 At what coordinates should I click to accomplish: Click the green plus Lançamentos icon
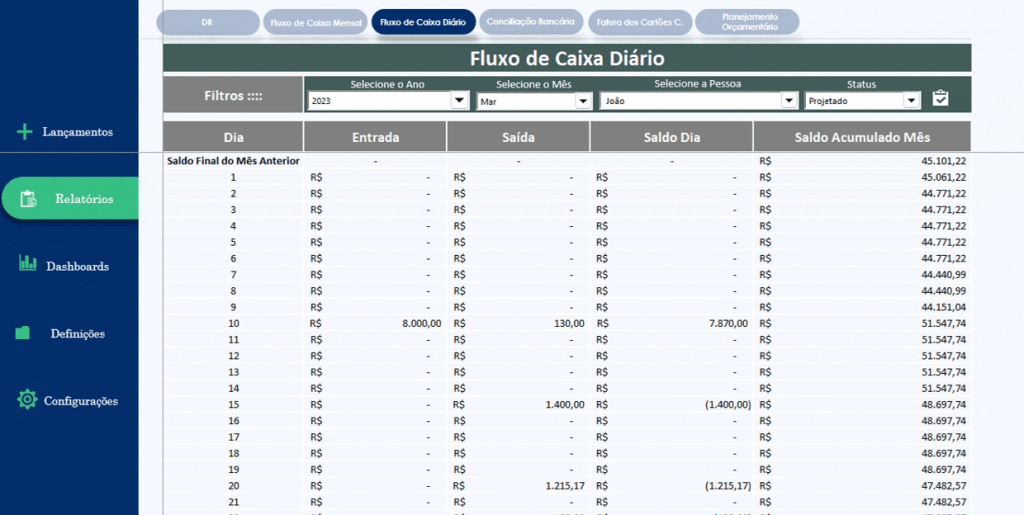click(24, 132)
